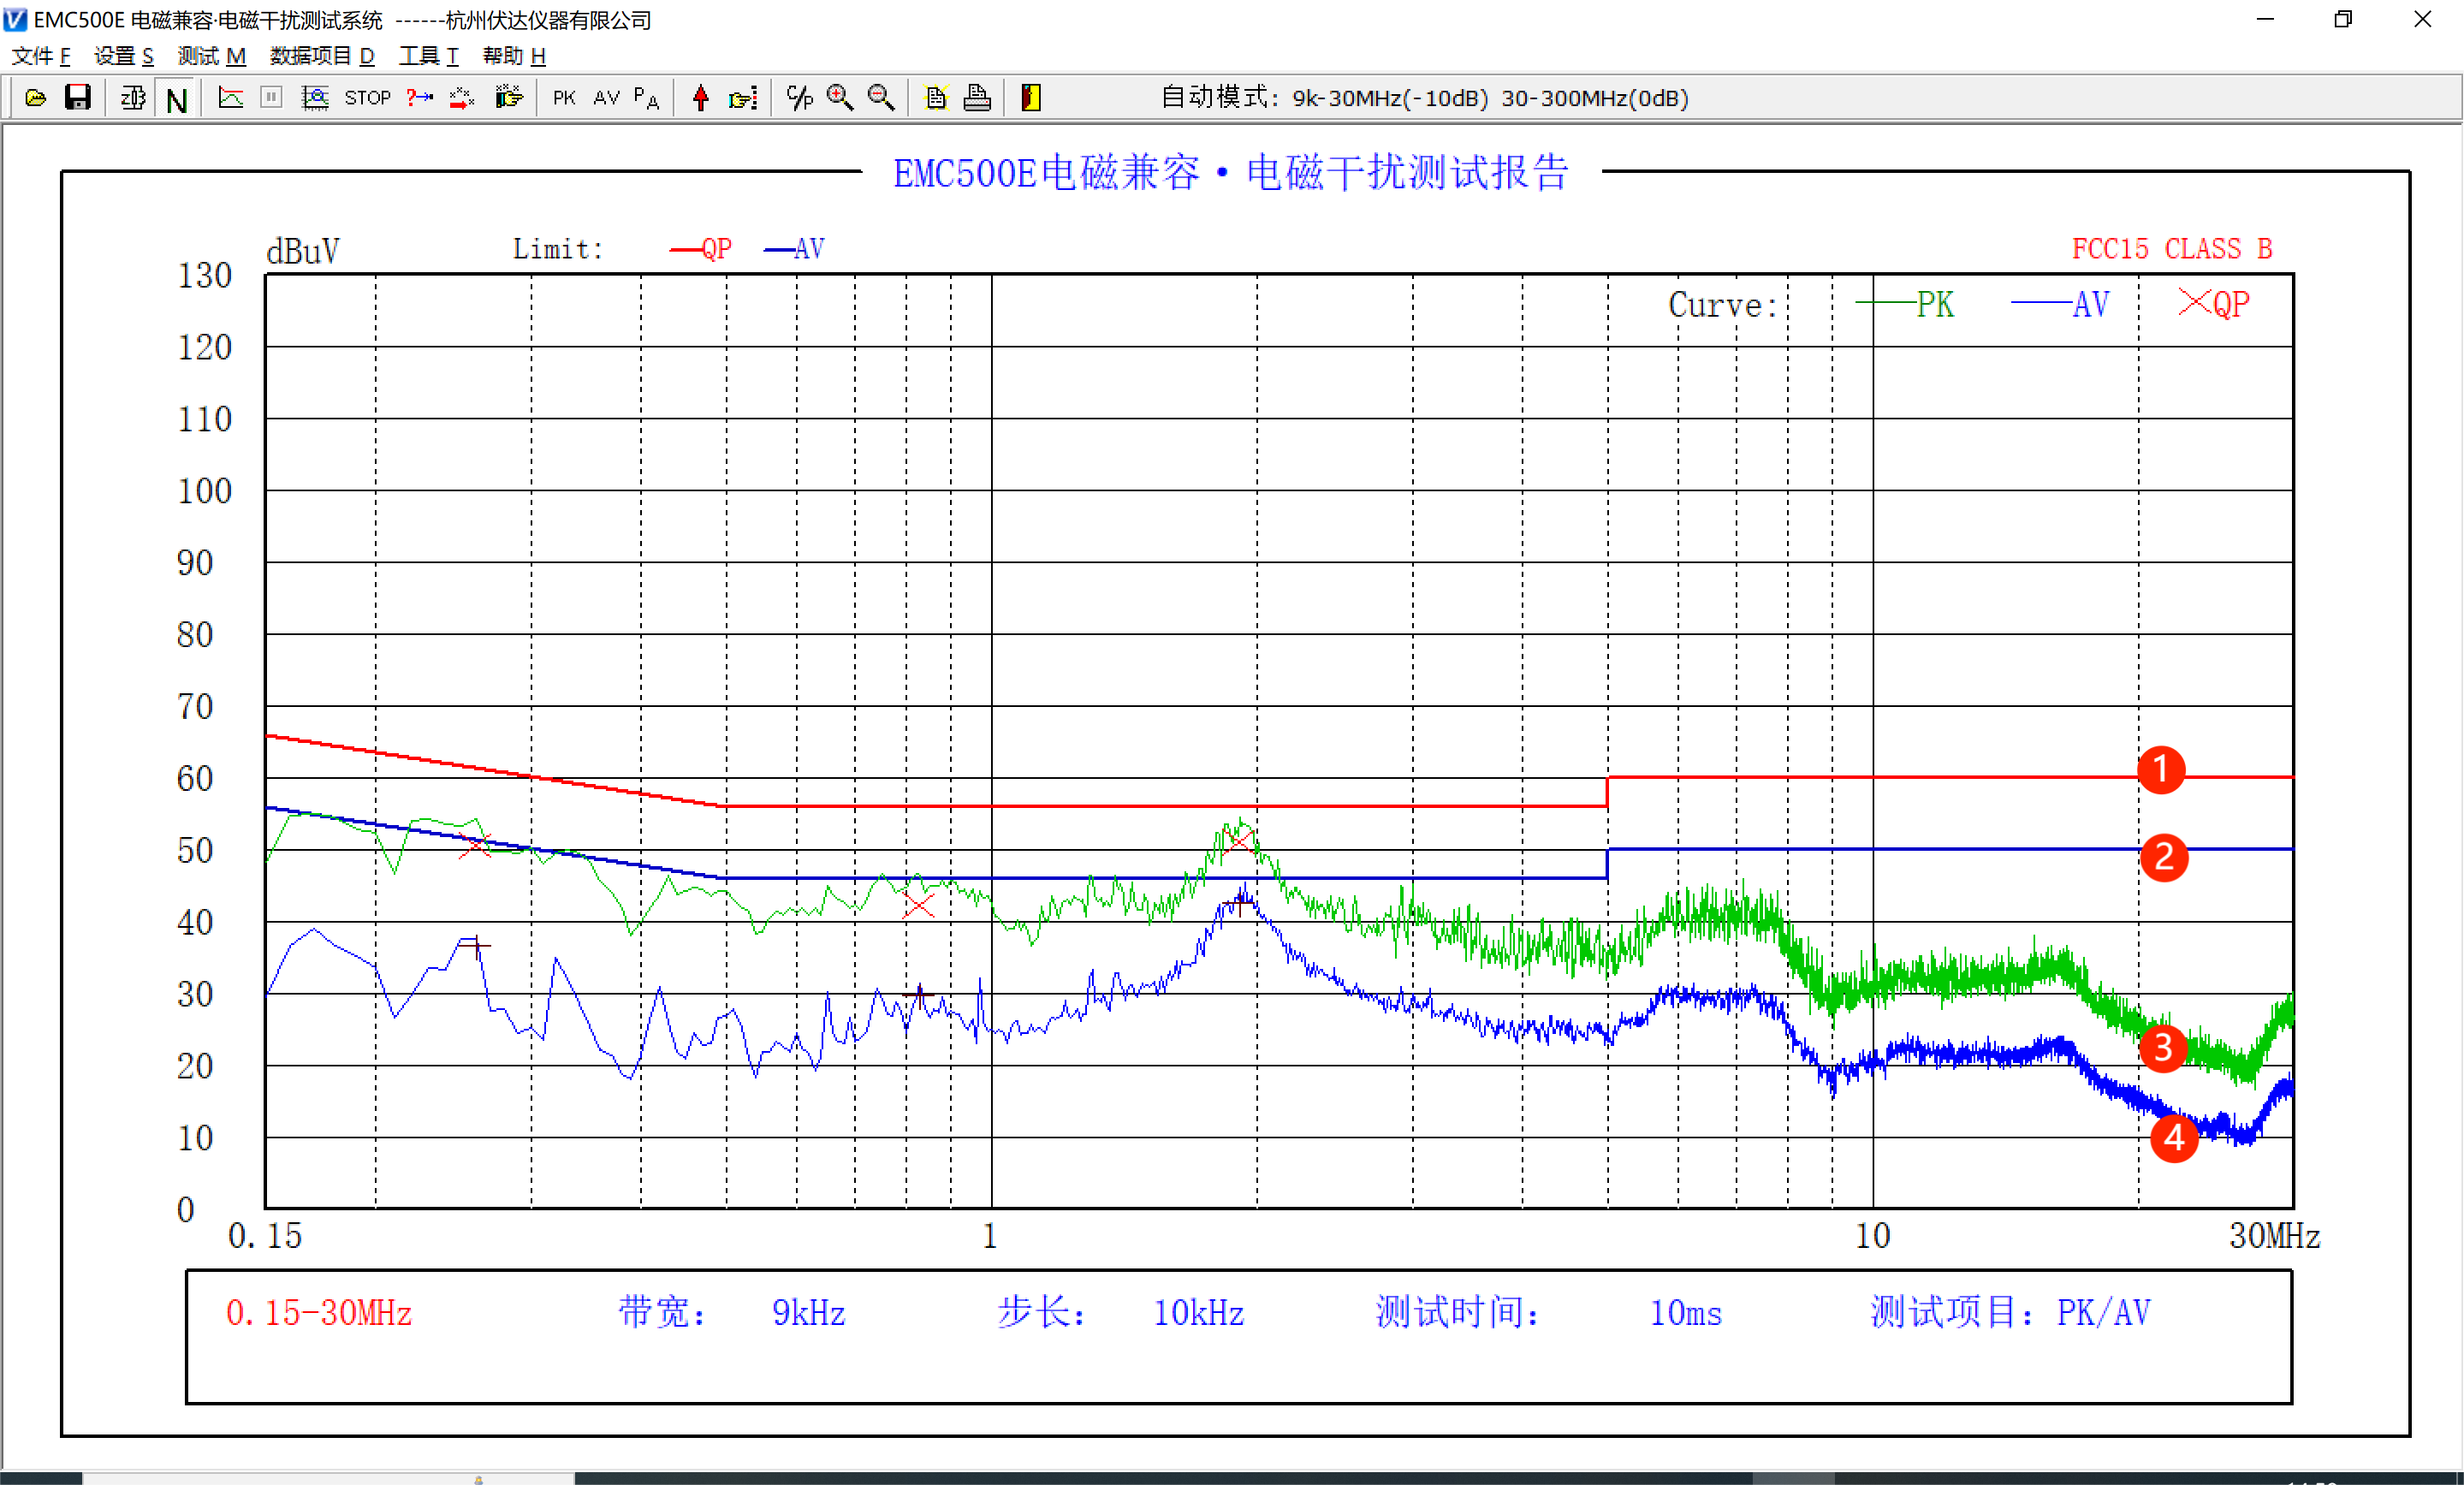Start the spectrum scan graph icon
The image size is (2464, 1485).
pos(231,98)
